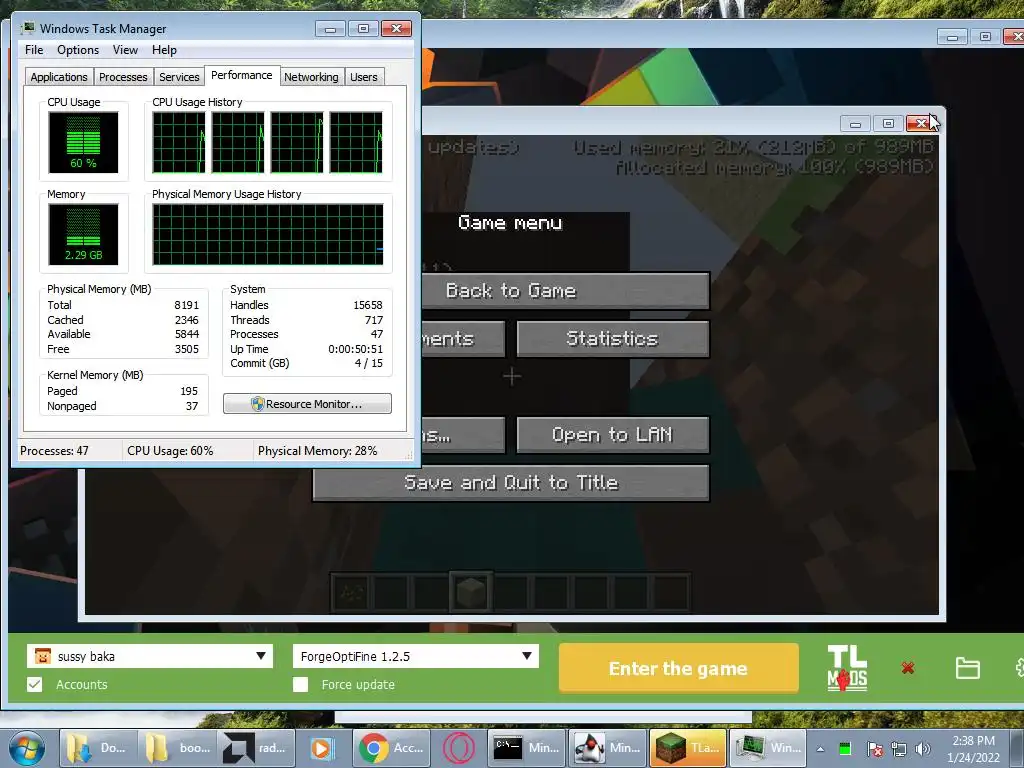
Task: Select the stone block hotbar slot
Action: coord(471,592)
